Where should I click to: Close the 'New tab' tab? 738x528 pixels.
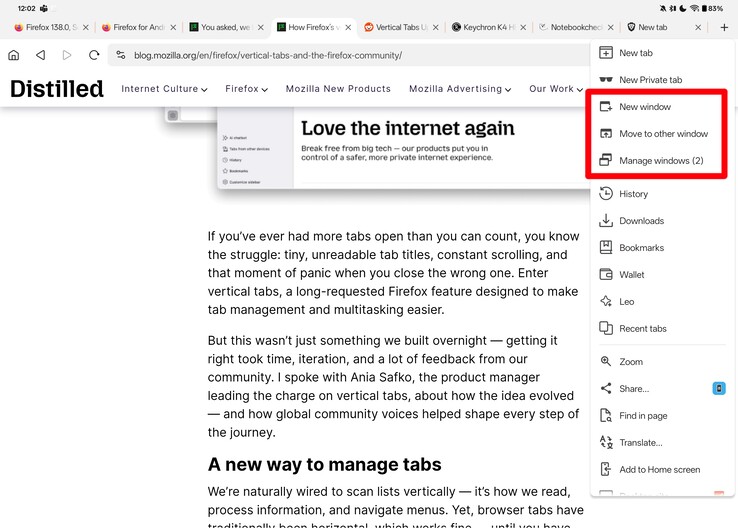tap(698, 27)
